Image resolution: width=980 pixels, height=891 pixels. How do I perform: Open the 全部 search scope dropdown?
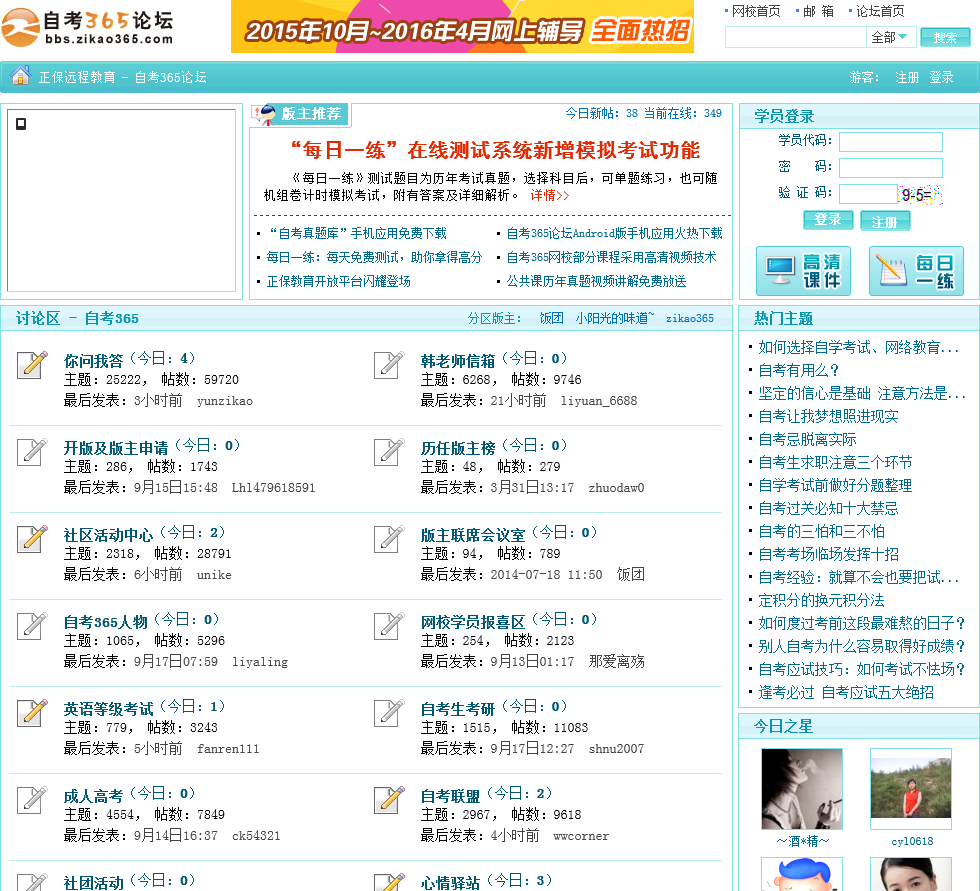(x=891, y=37)
